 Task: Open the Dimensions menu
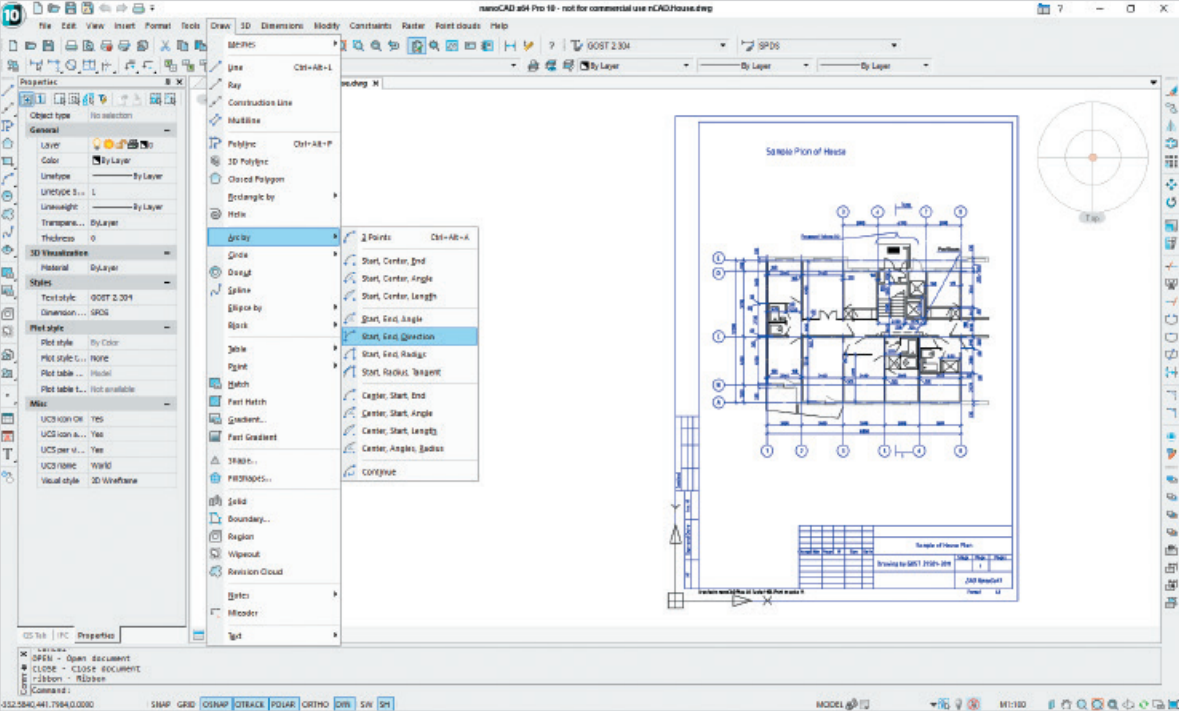(281, 25)
